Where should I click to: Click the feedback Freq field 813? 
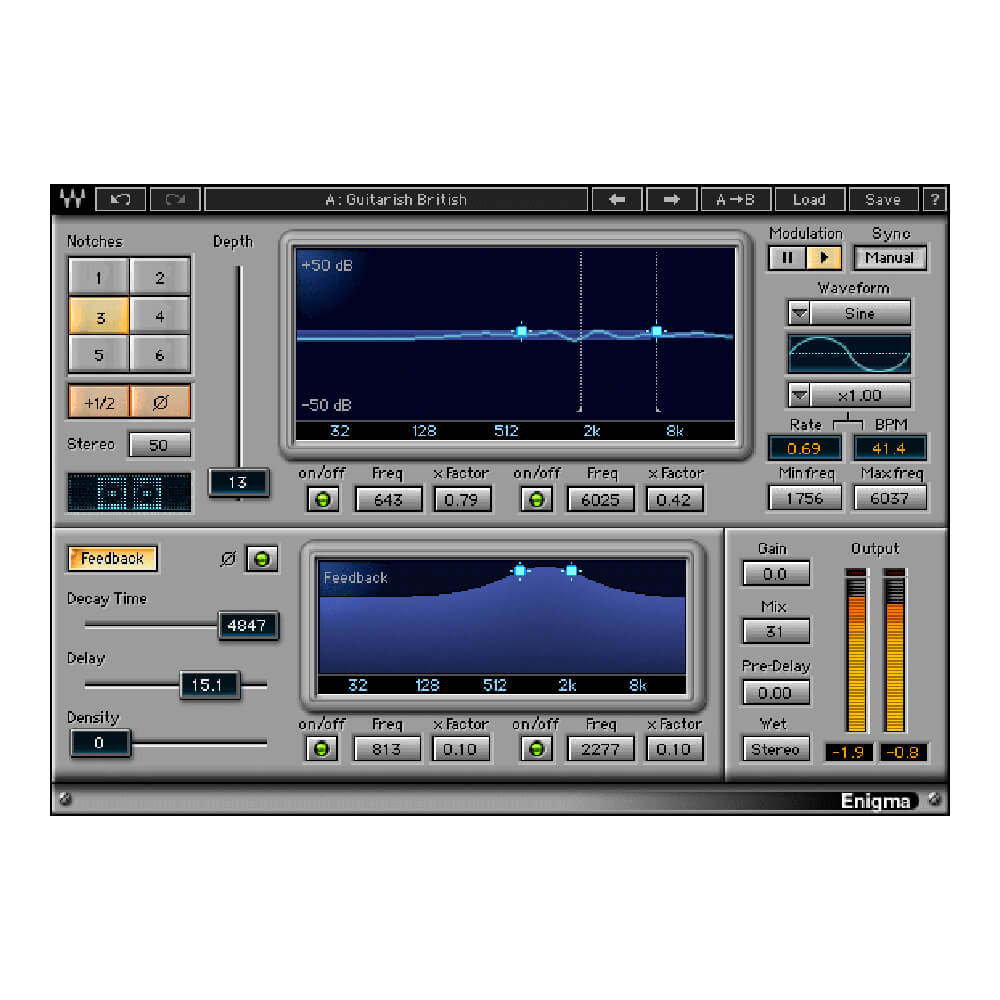387,749
